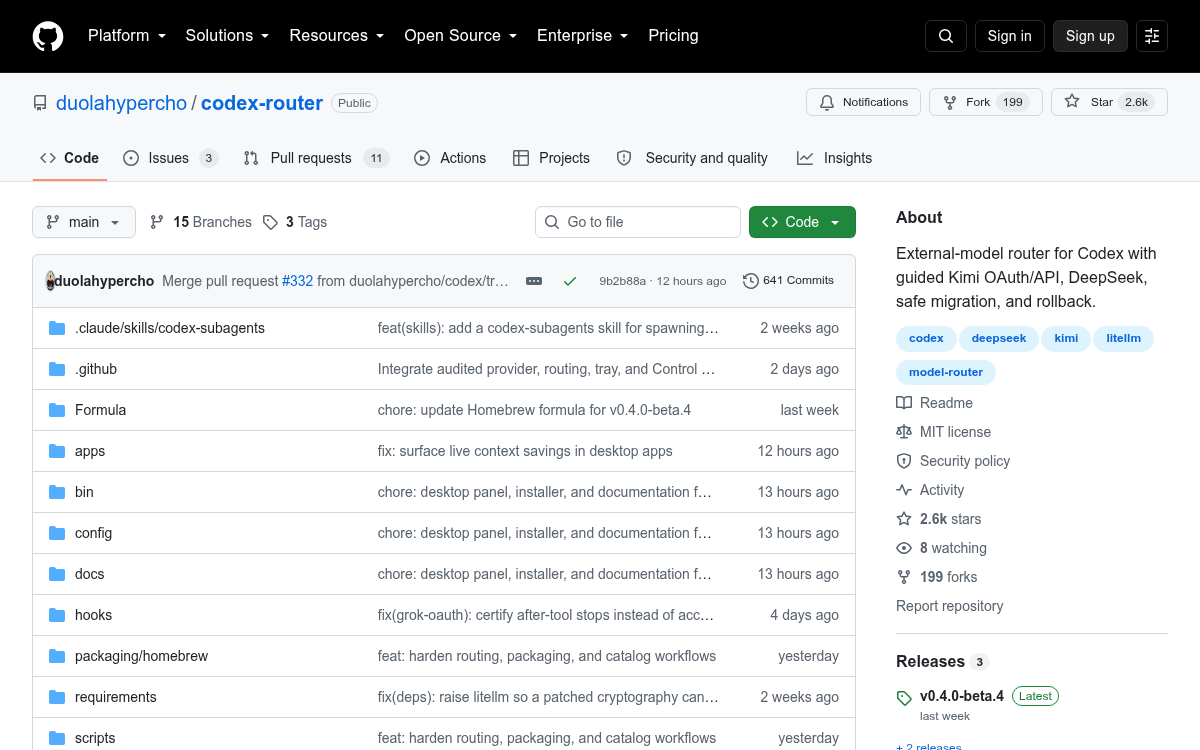Expand the Platform menu in header
The width and height of the screenshot is (1200, 750).
[126, 36]
